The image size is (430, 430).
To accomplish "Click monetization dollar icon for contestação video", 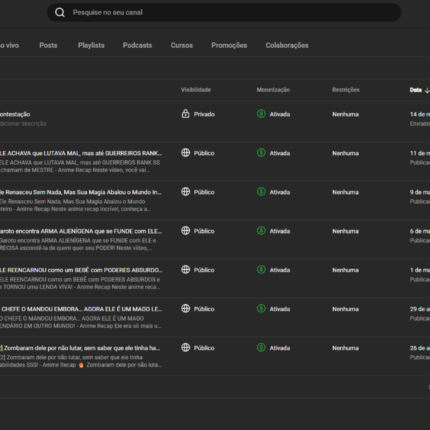I will [x=261, y=114].
